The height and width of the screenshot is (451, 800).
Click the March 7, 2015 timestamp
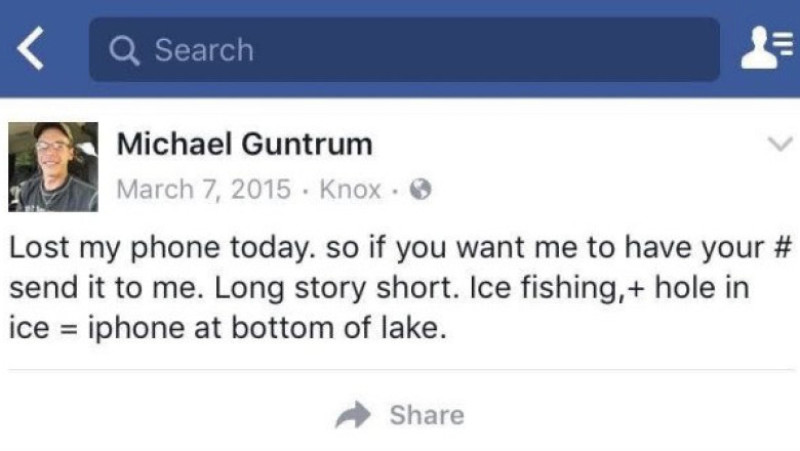pyautogui.click(x=204, y=190)
